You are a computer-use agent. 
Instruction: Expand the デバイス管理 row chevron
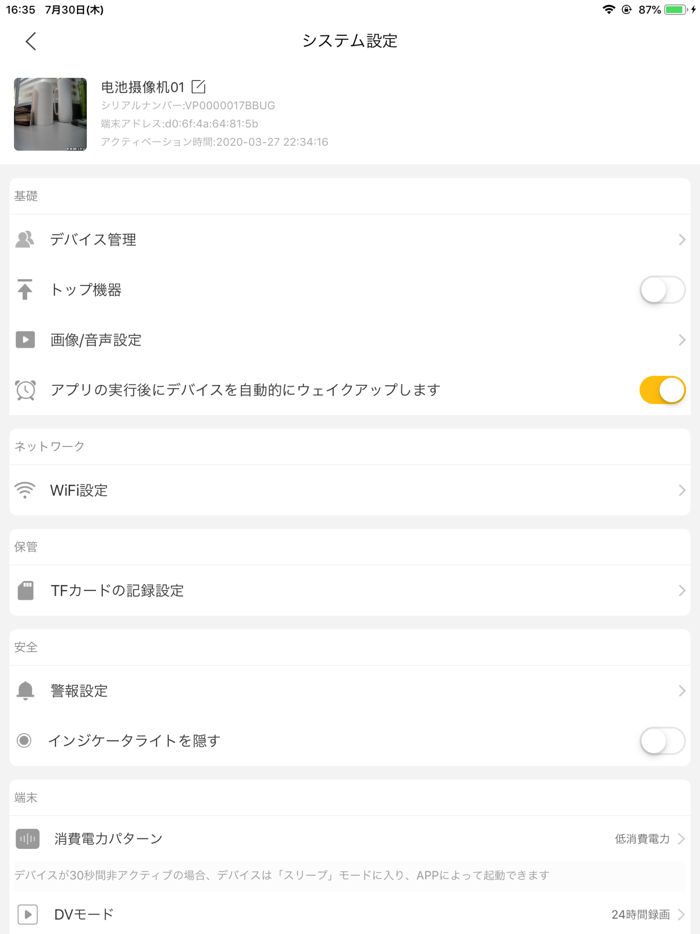tap(684, 239)
